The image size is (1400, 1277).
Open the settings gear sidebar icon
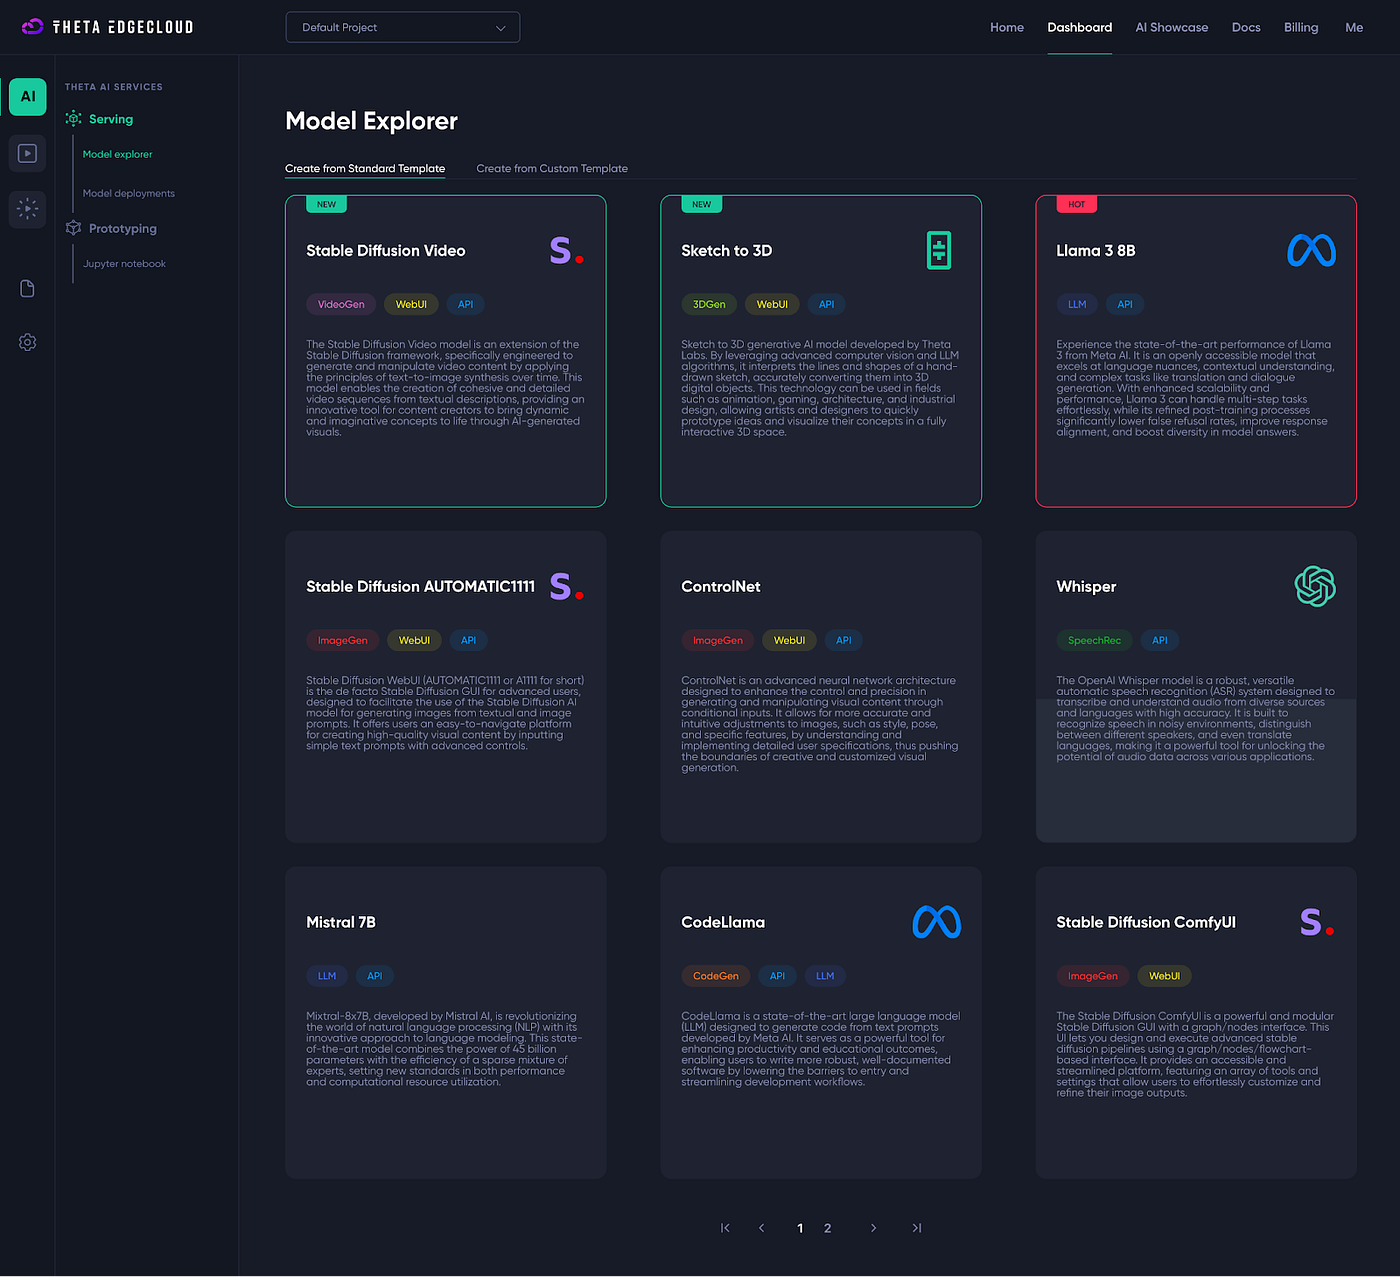tap(28, 342)
